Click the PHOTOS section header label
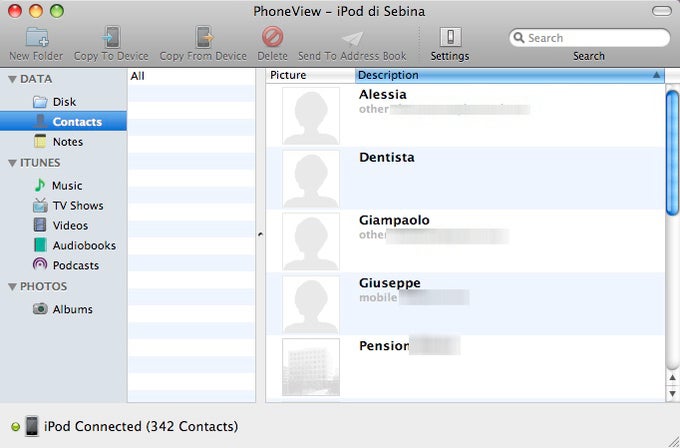680x448 pixels. [x=43, y=287]
